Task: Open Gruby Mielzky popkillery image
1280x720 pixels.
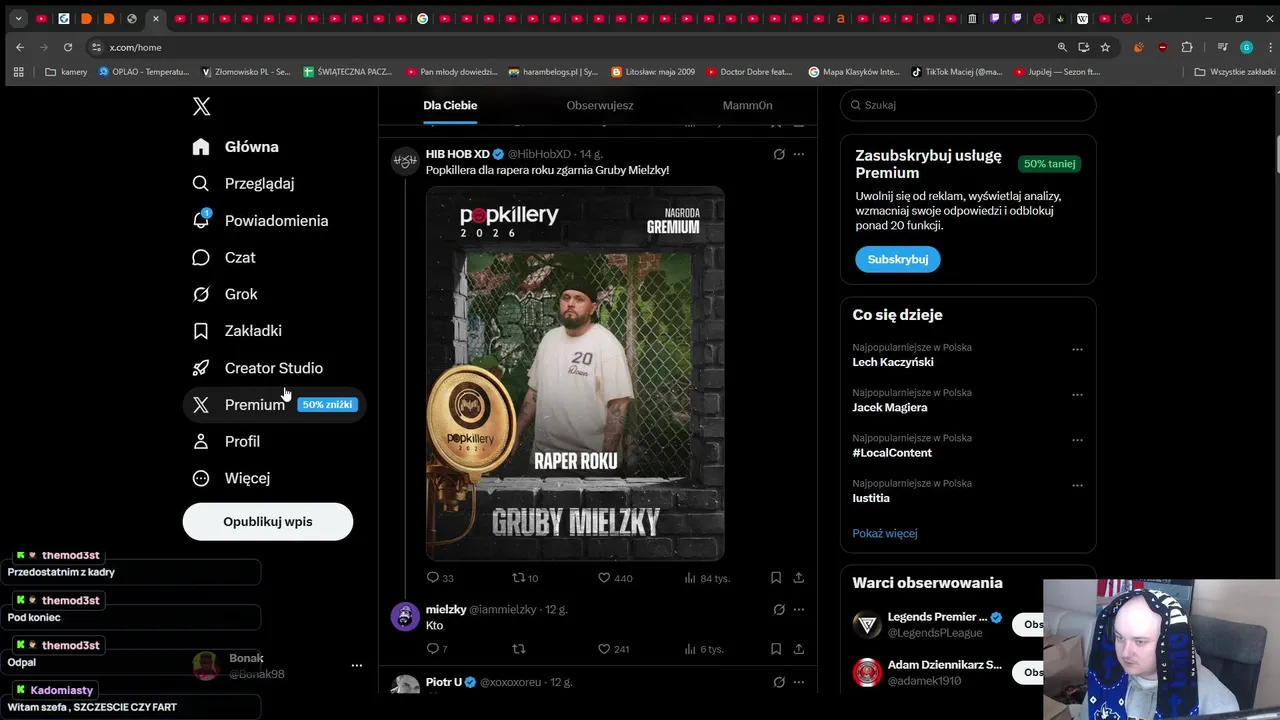Action: point(575,373)
